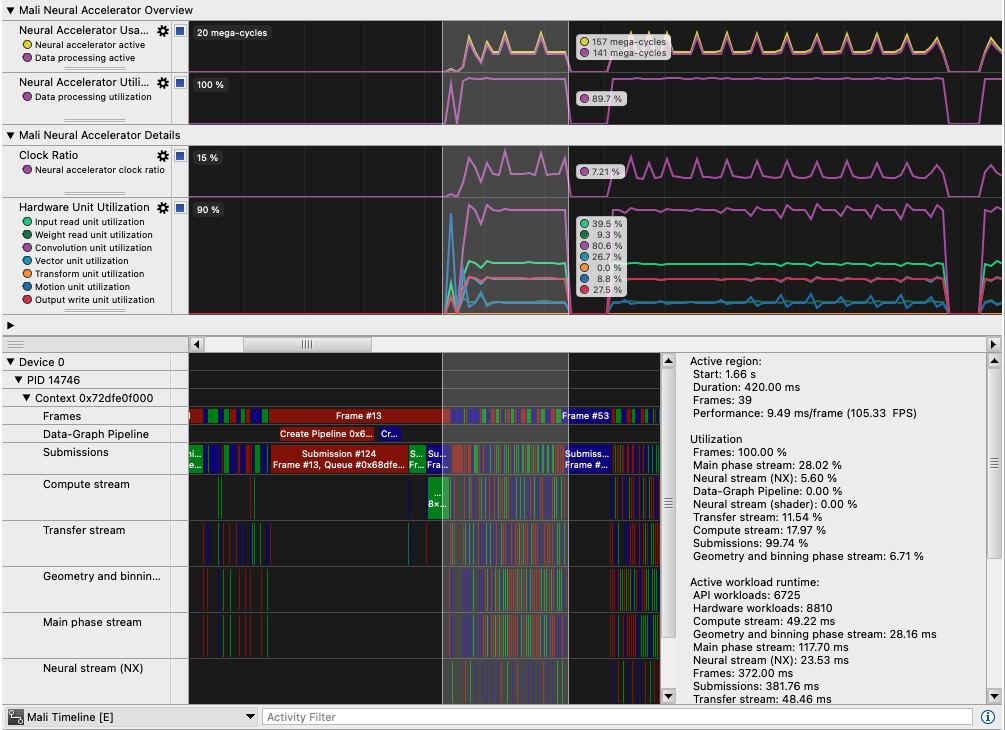
Task: Select green 8×... block in Compute stream
Action: point(438,498)
